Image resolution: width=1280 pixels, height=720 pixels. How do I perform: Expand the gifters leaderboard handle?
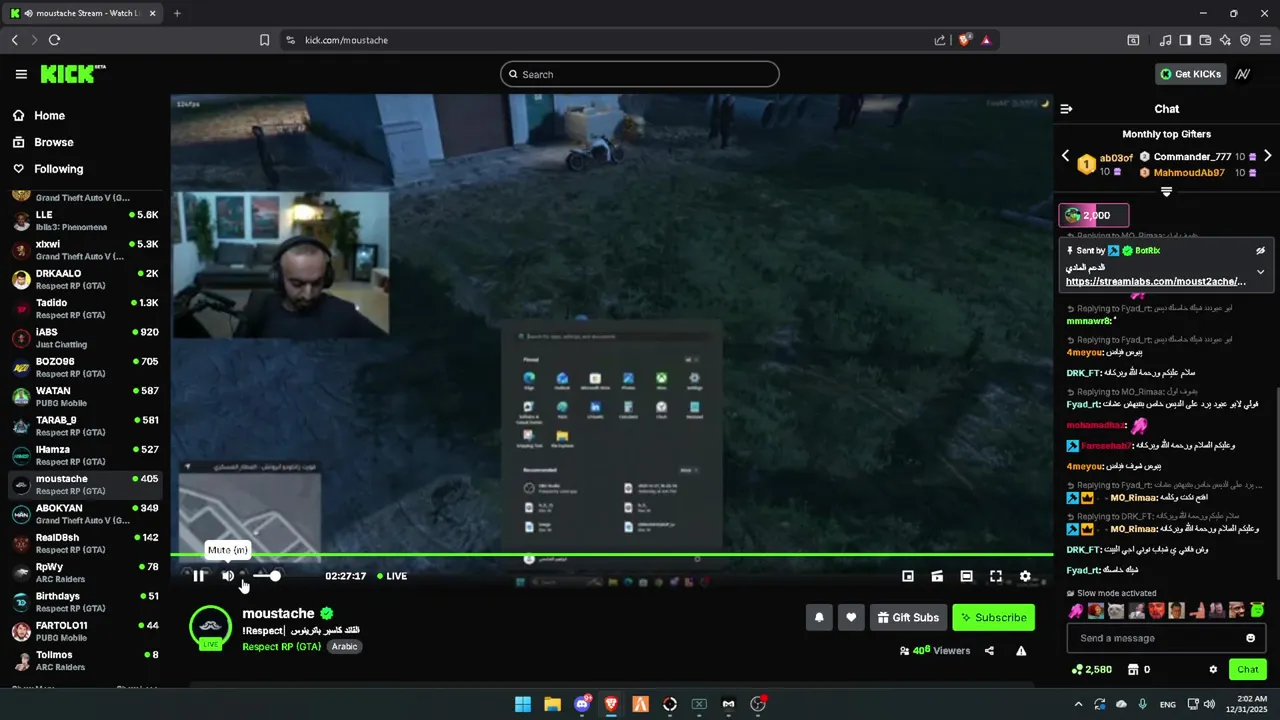(1166, 191)
